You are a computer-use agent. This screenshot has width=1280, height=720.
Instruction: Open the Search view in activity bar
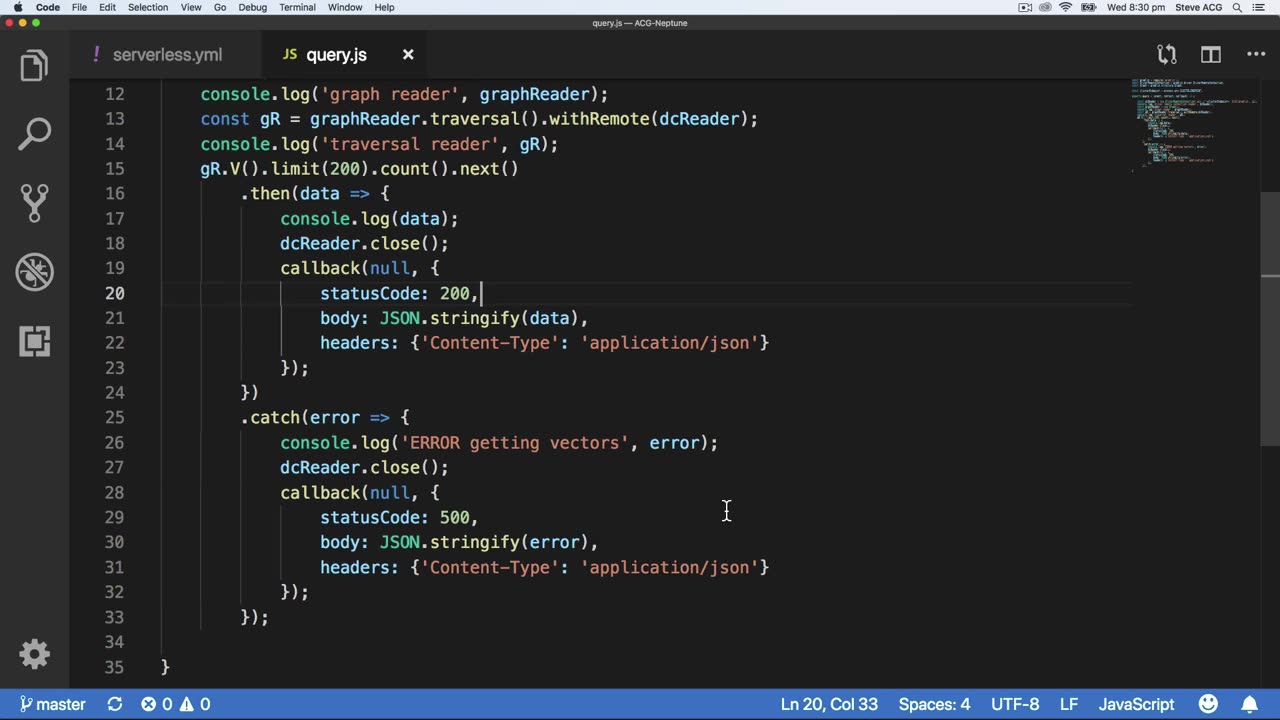pyautogui.click(x=34, y=134)
